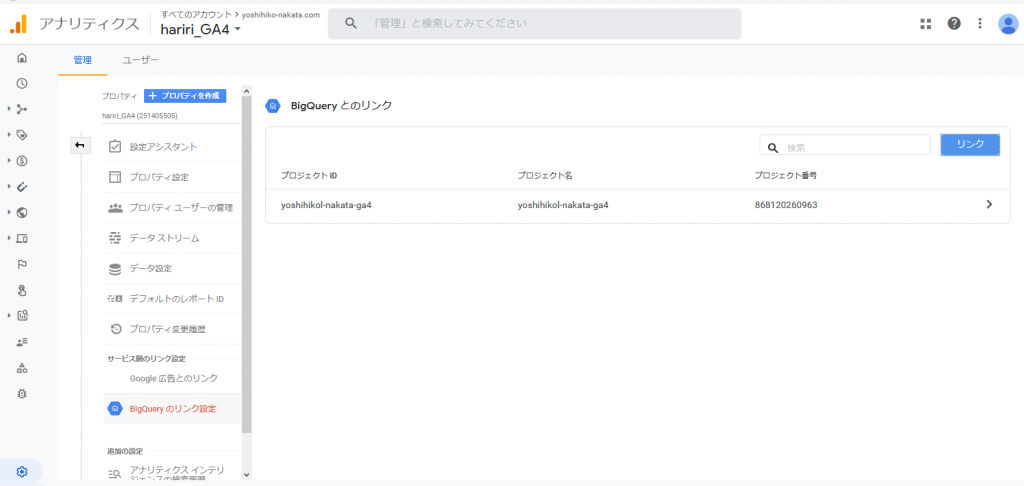Open Google 広告とのリンク item
Viewport: 1024px width, 486px height.
(x=172, y=378)
